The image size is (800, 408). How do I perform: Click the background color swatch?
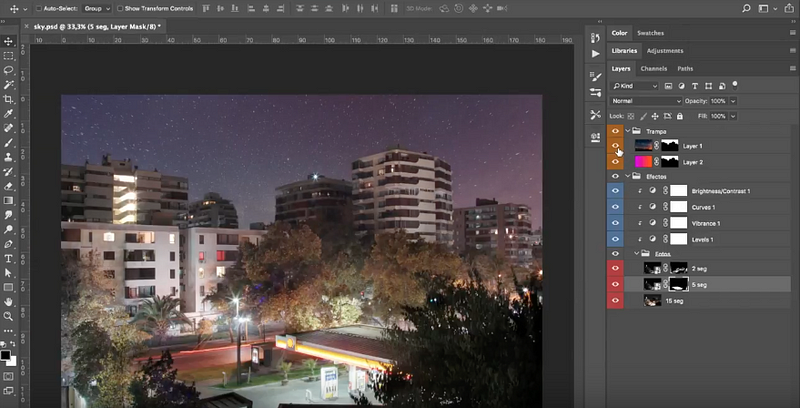pos(13,362)
